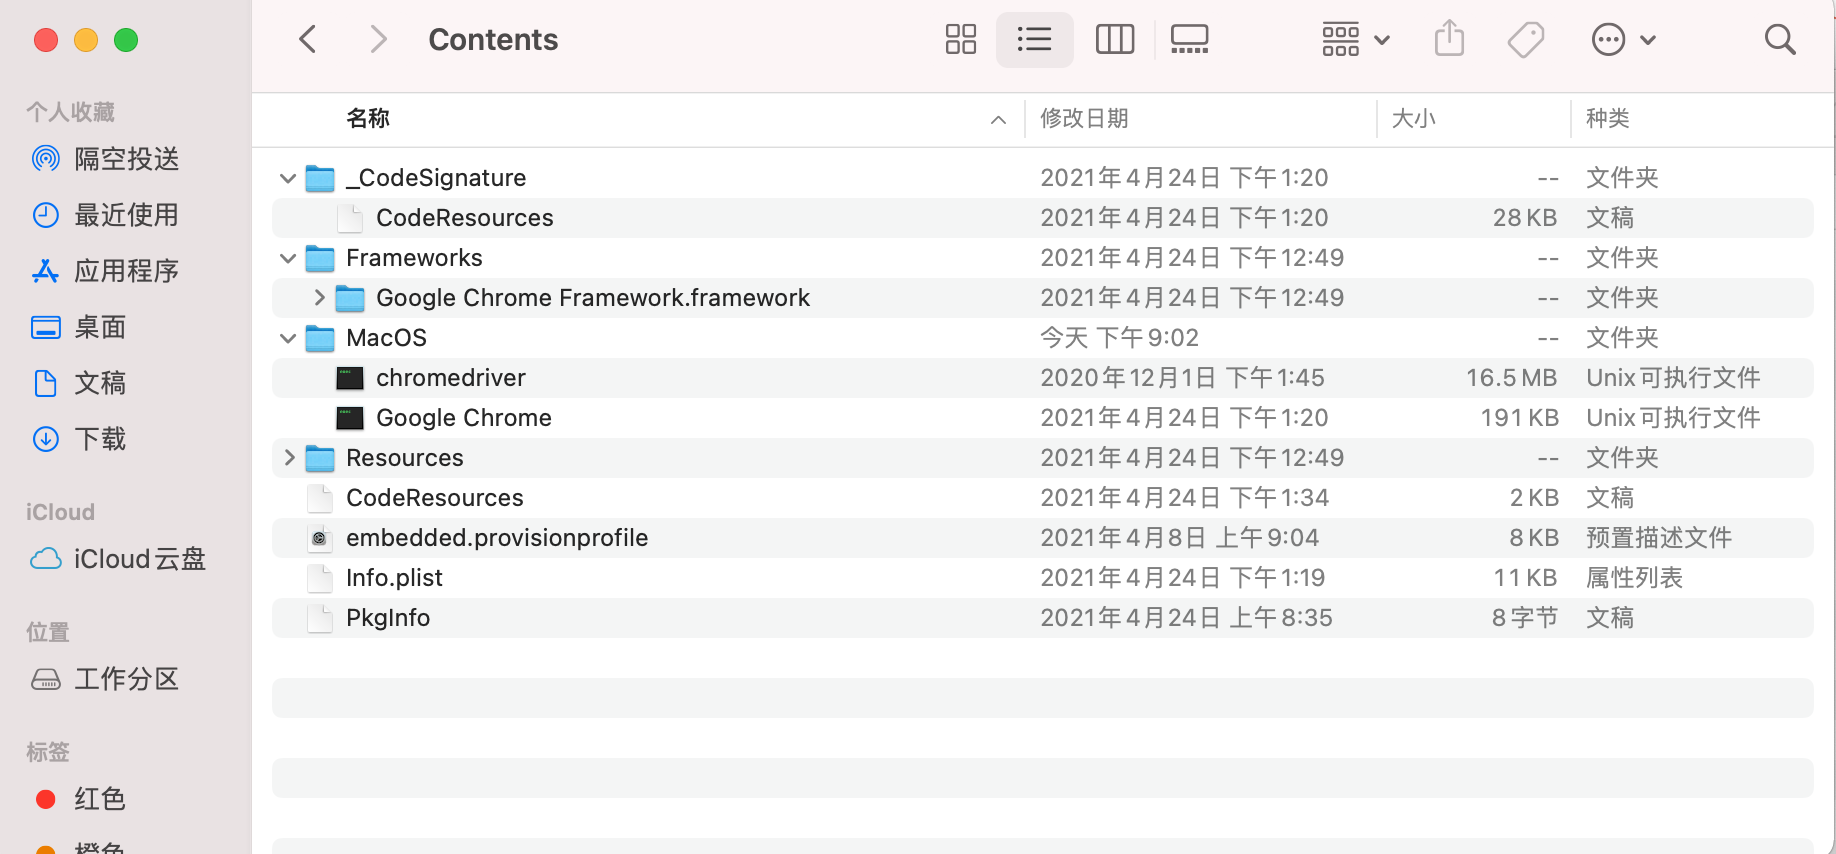This screenshot has height=854, width=1836.
Task: Open the group-by dropdown in toolbar
Action: (x=1355, y=40)
